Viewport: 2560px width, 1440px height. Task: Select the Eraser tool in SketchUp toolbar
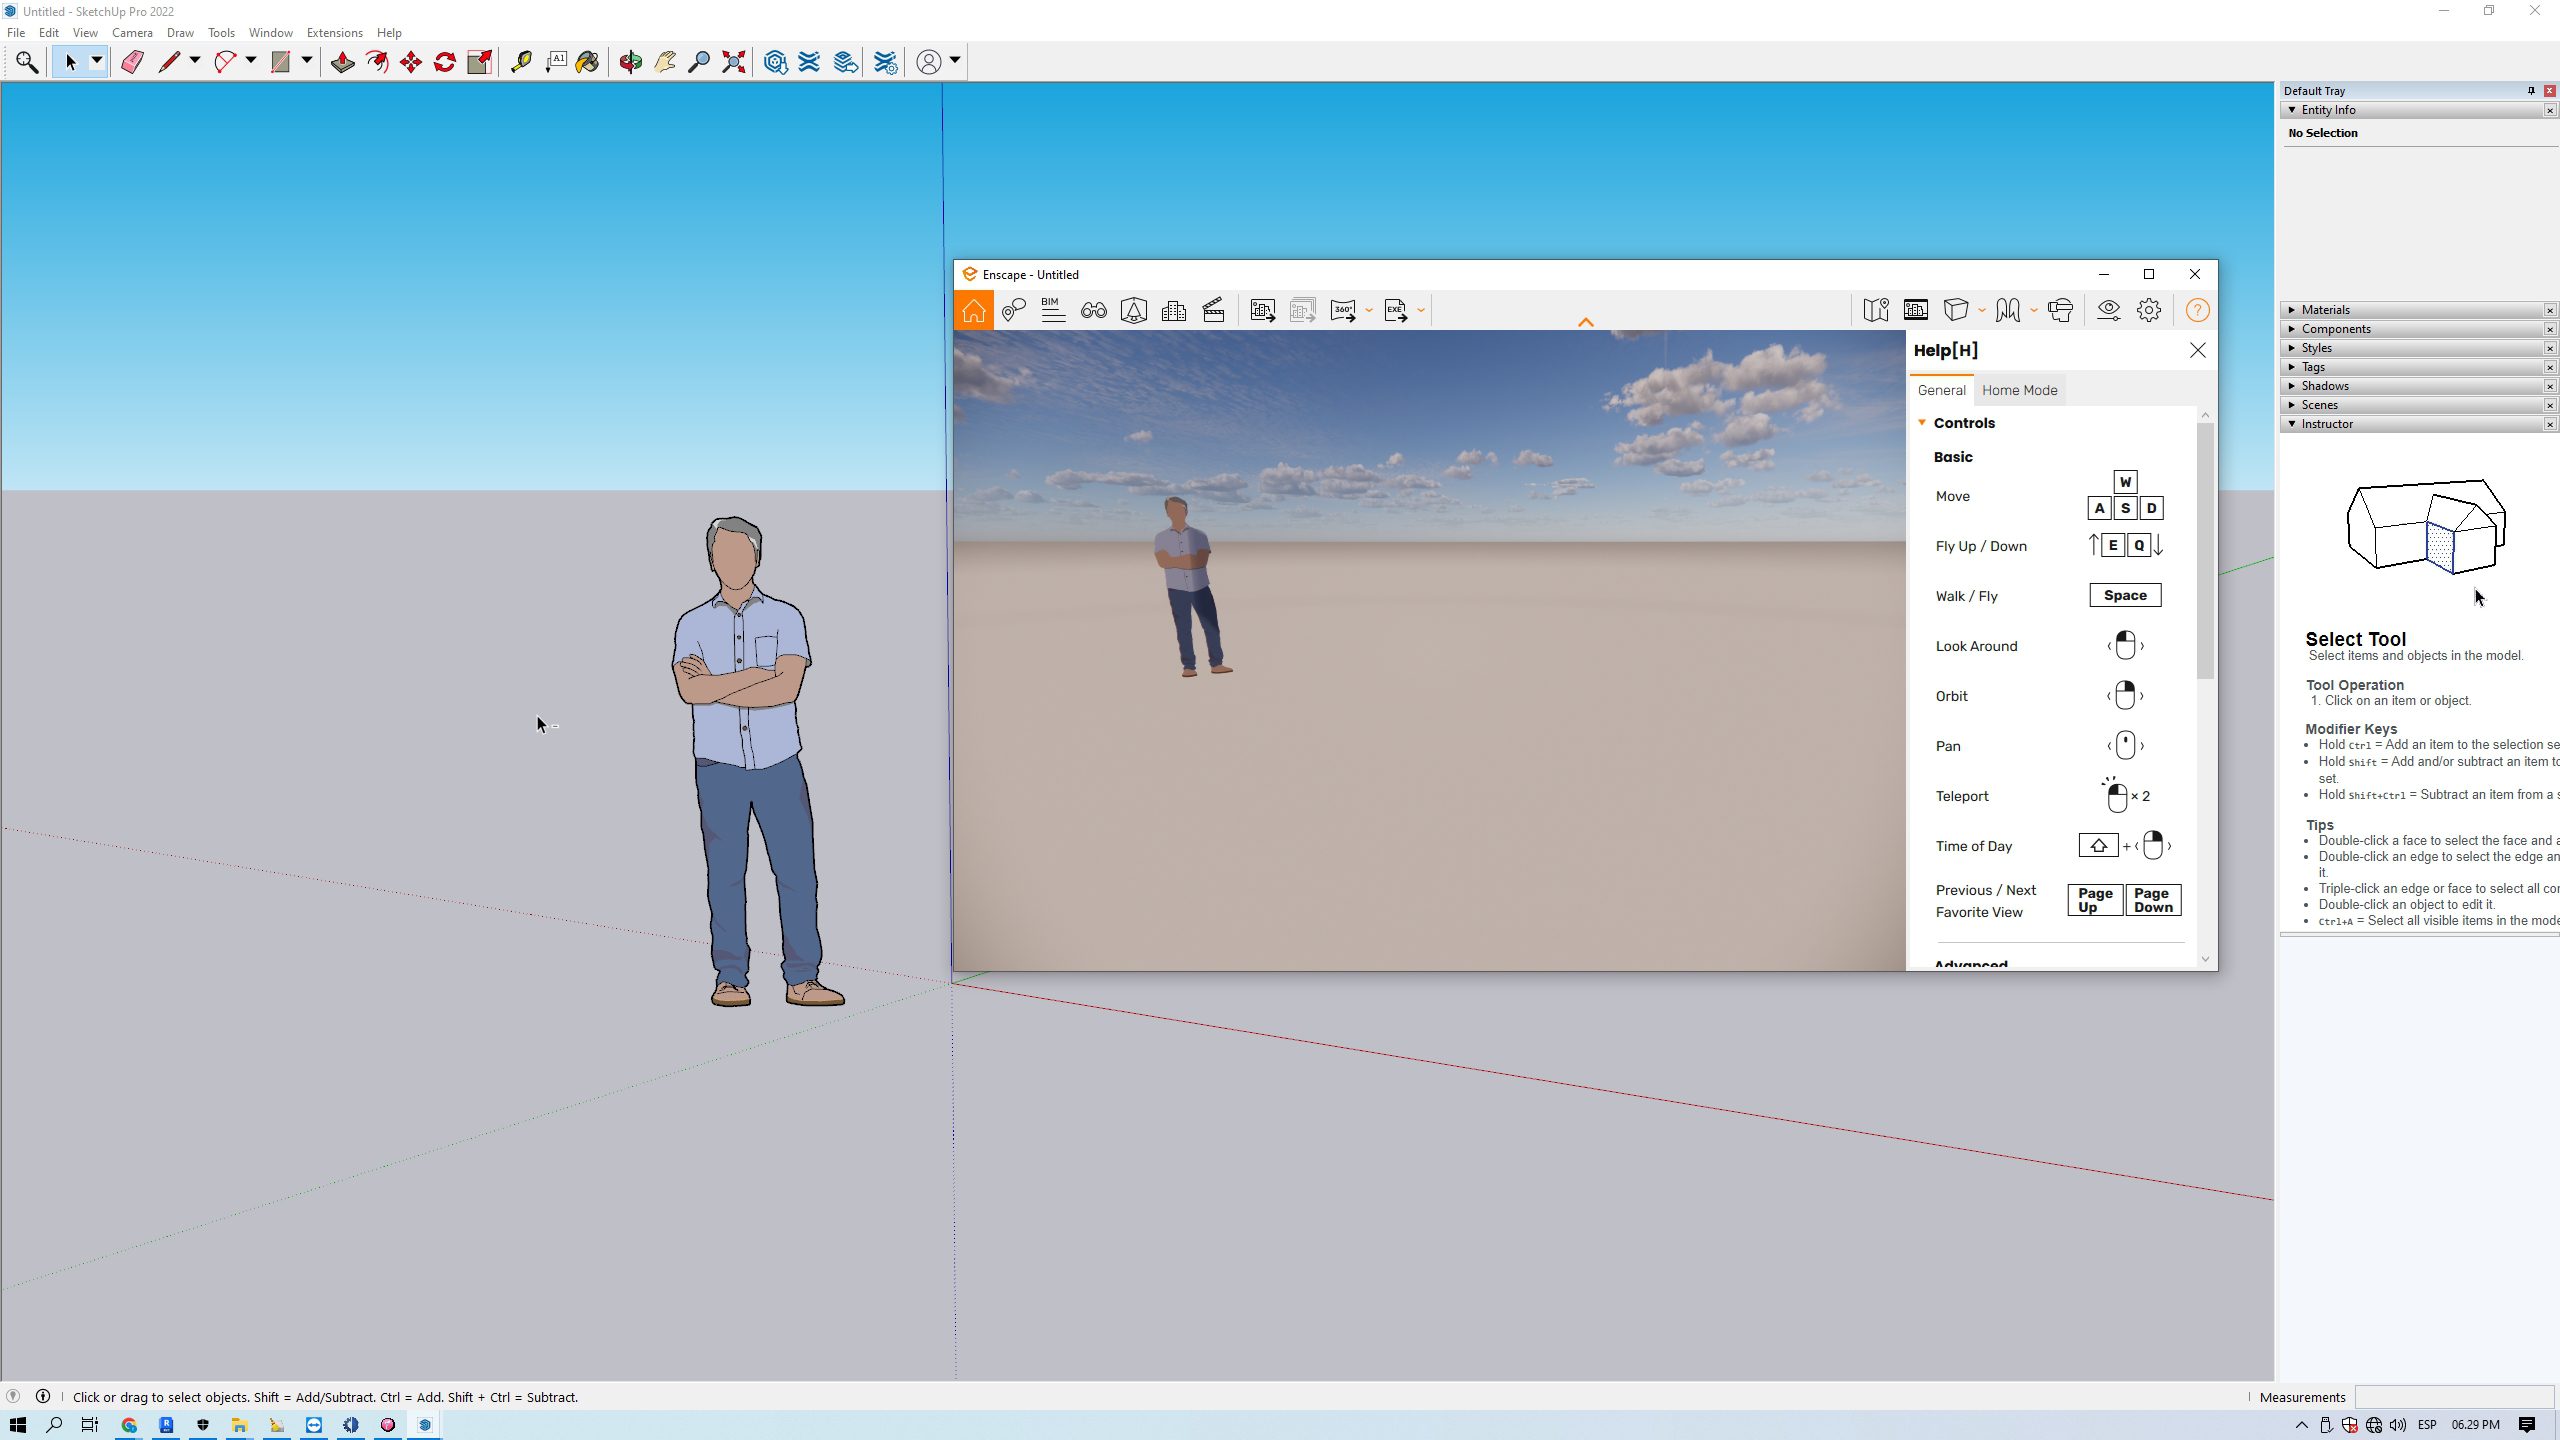tap(132, 62)
